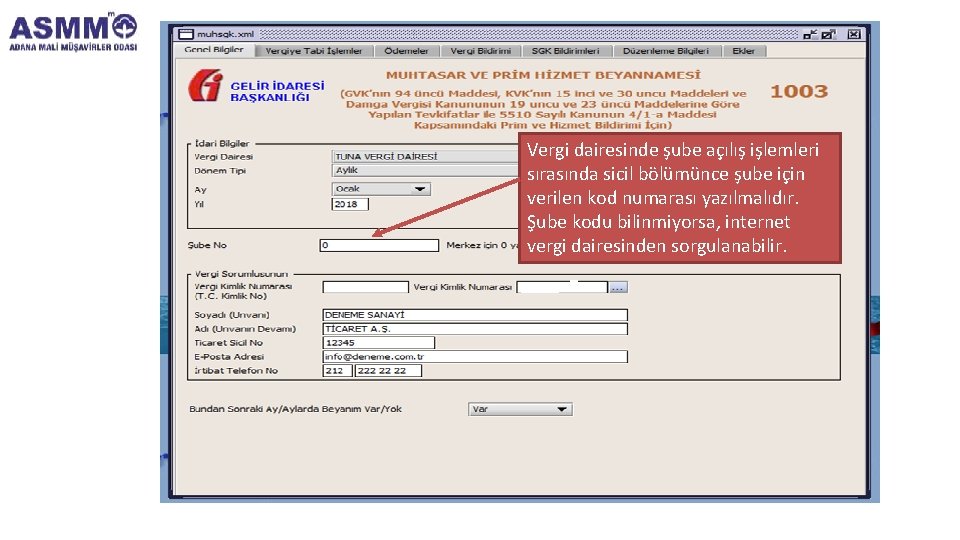Image resolution: width=960 pixels, height=540 pixels.
Task: Select the Genel Bilgiler tab
Action: 214,50
